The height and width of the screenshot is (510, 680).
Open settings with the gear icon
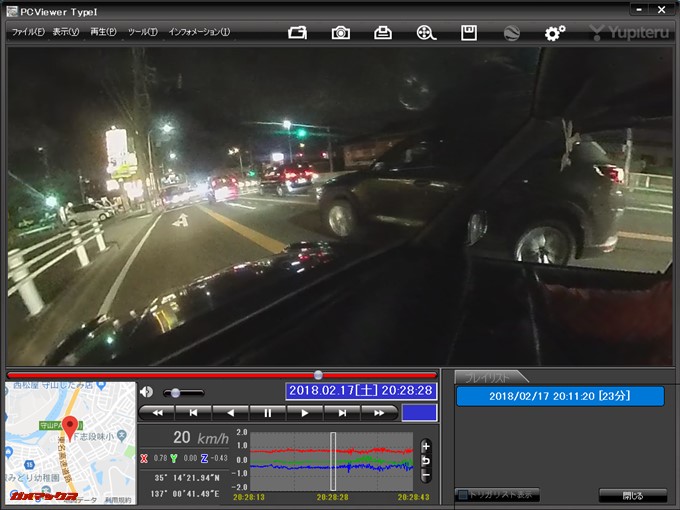554,32
